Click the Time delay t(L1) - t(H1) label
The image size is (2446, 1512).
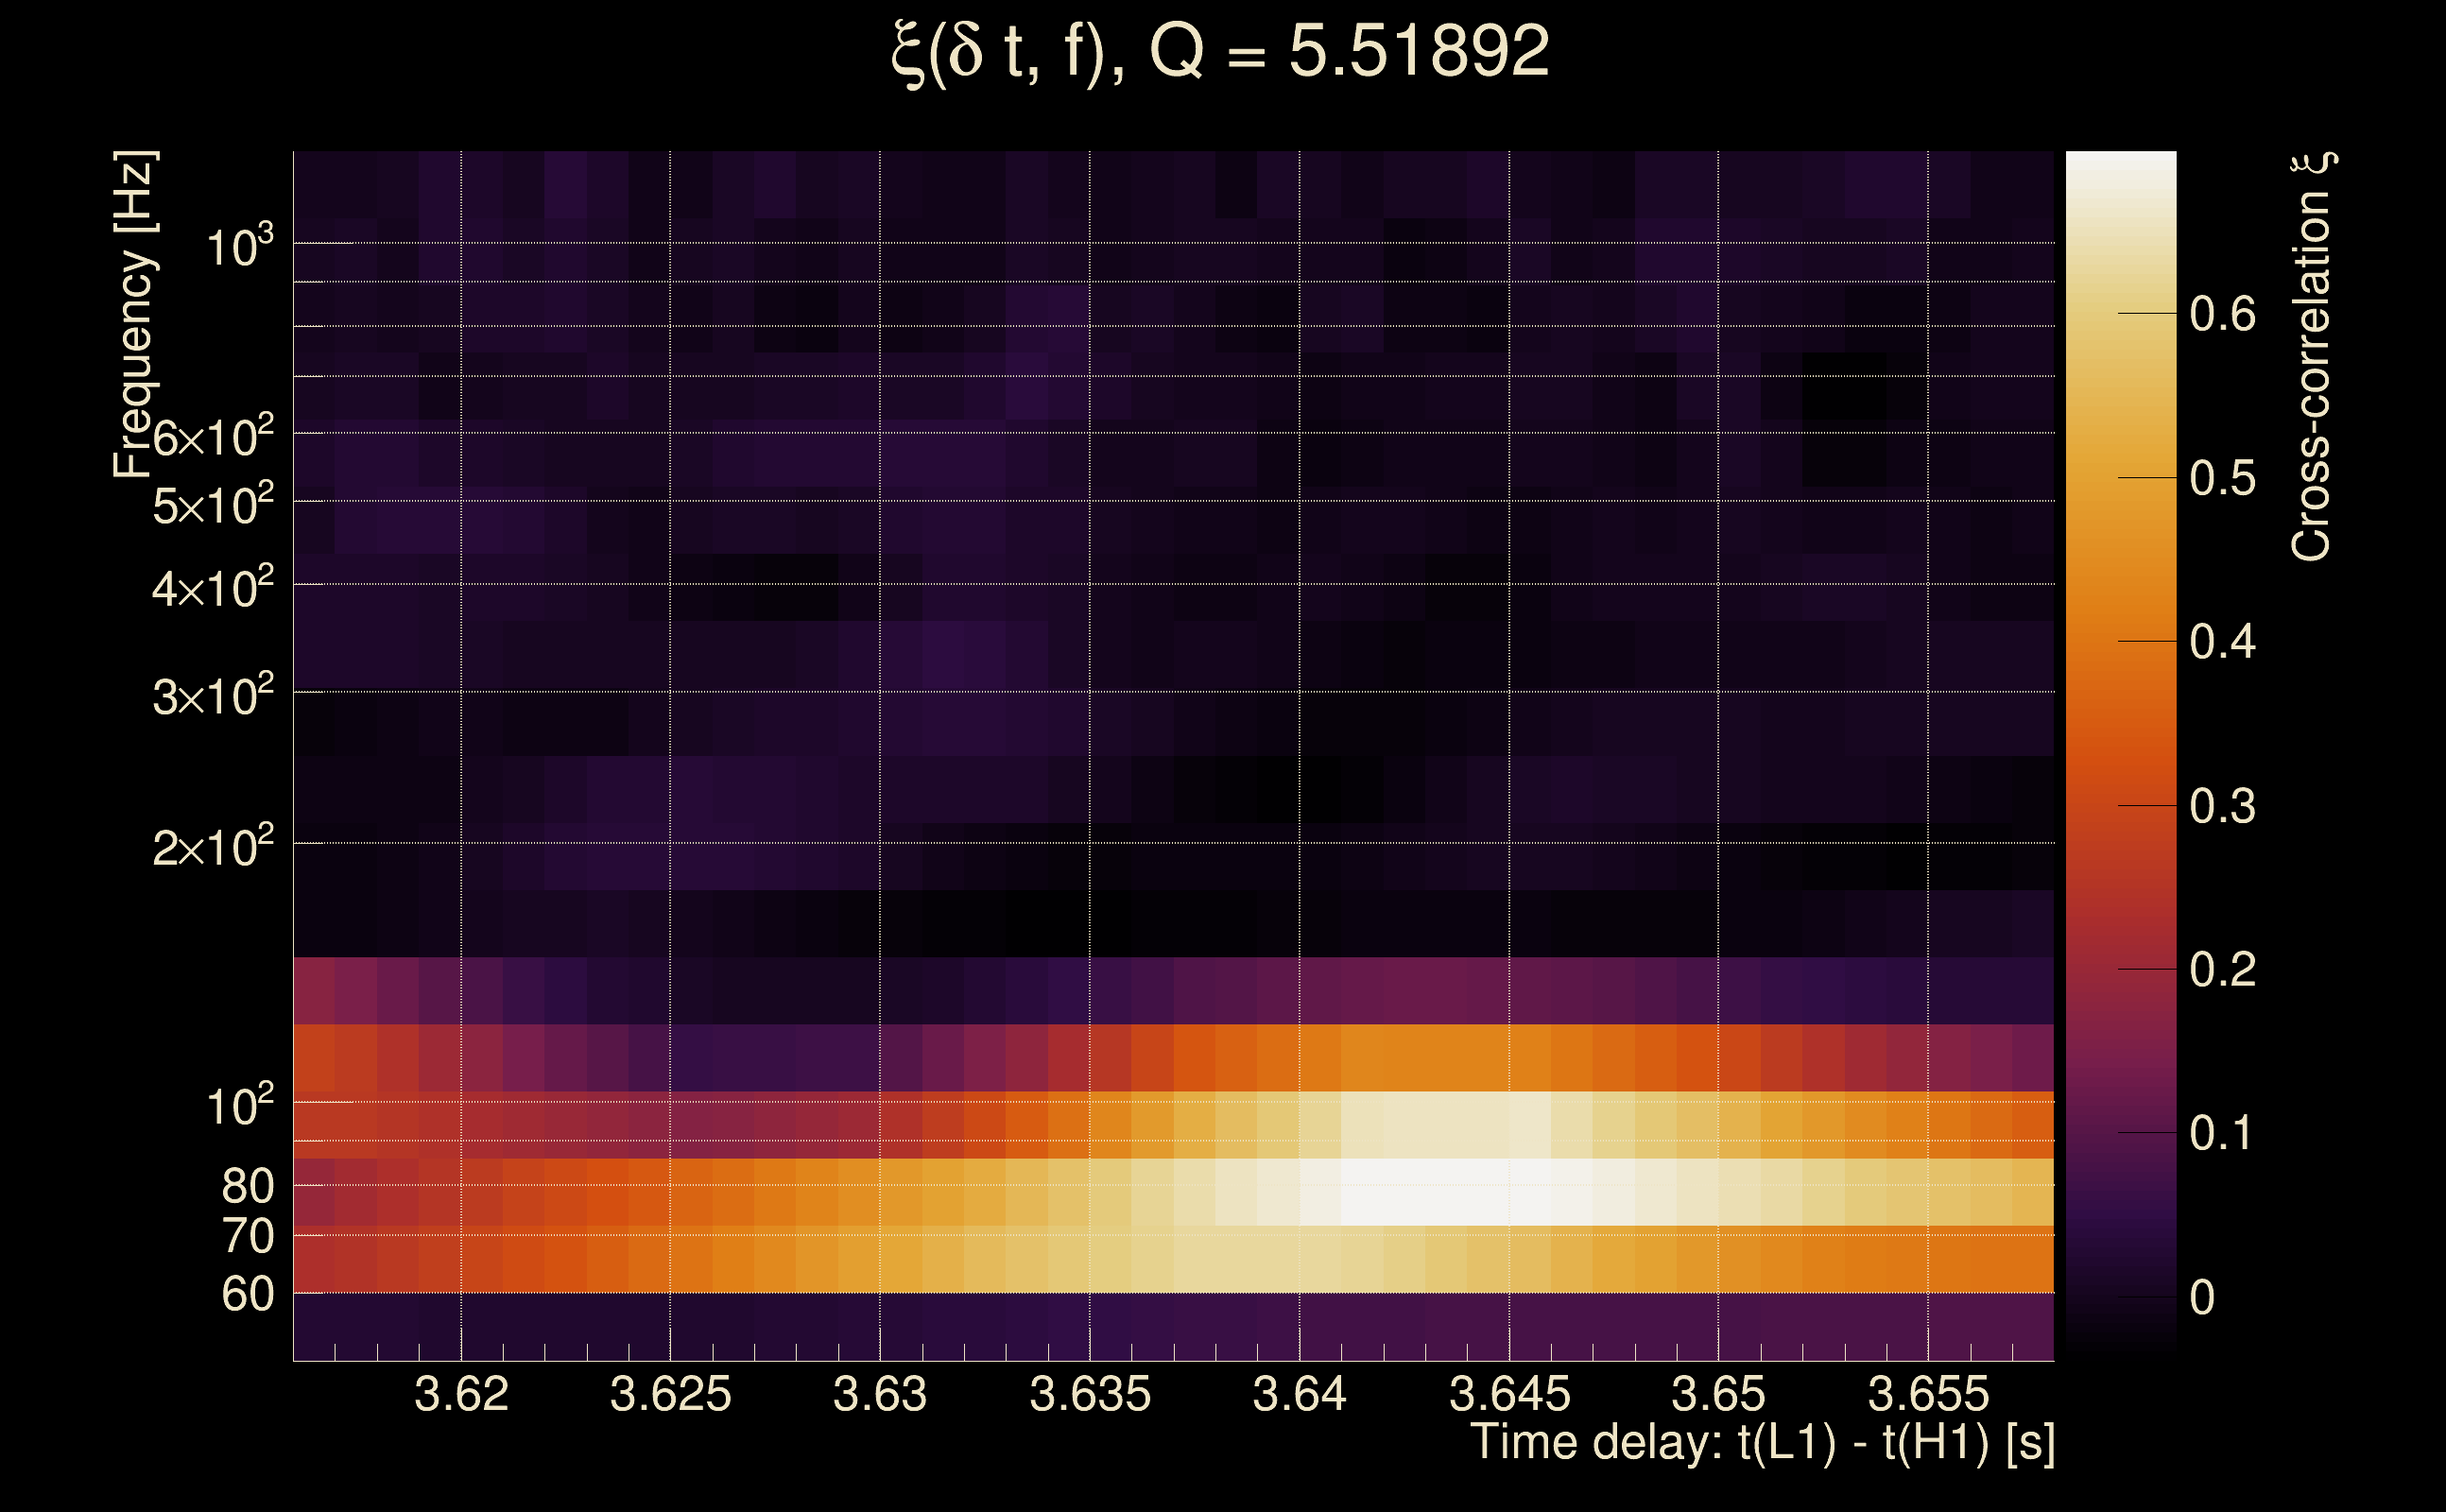[x=1762, y=1442]
